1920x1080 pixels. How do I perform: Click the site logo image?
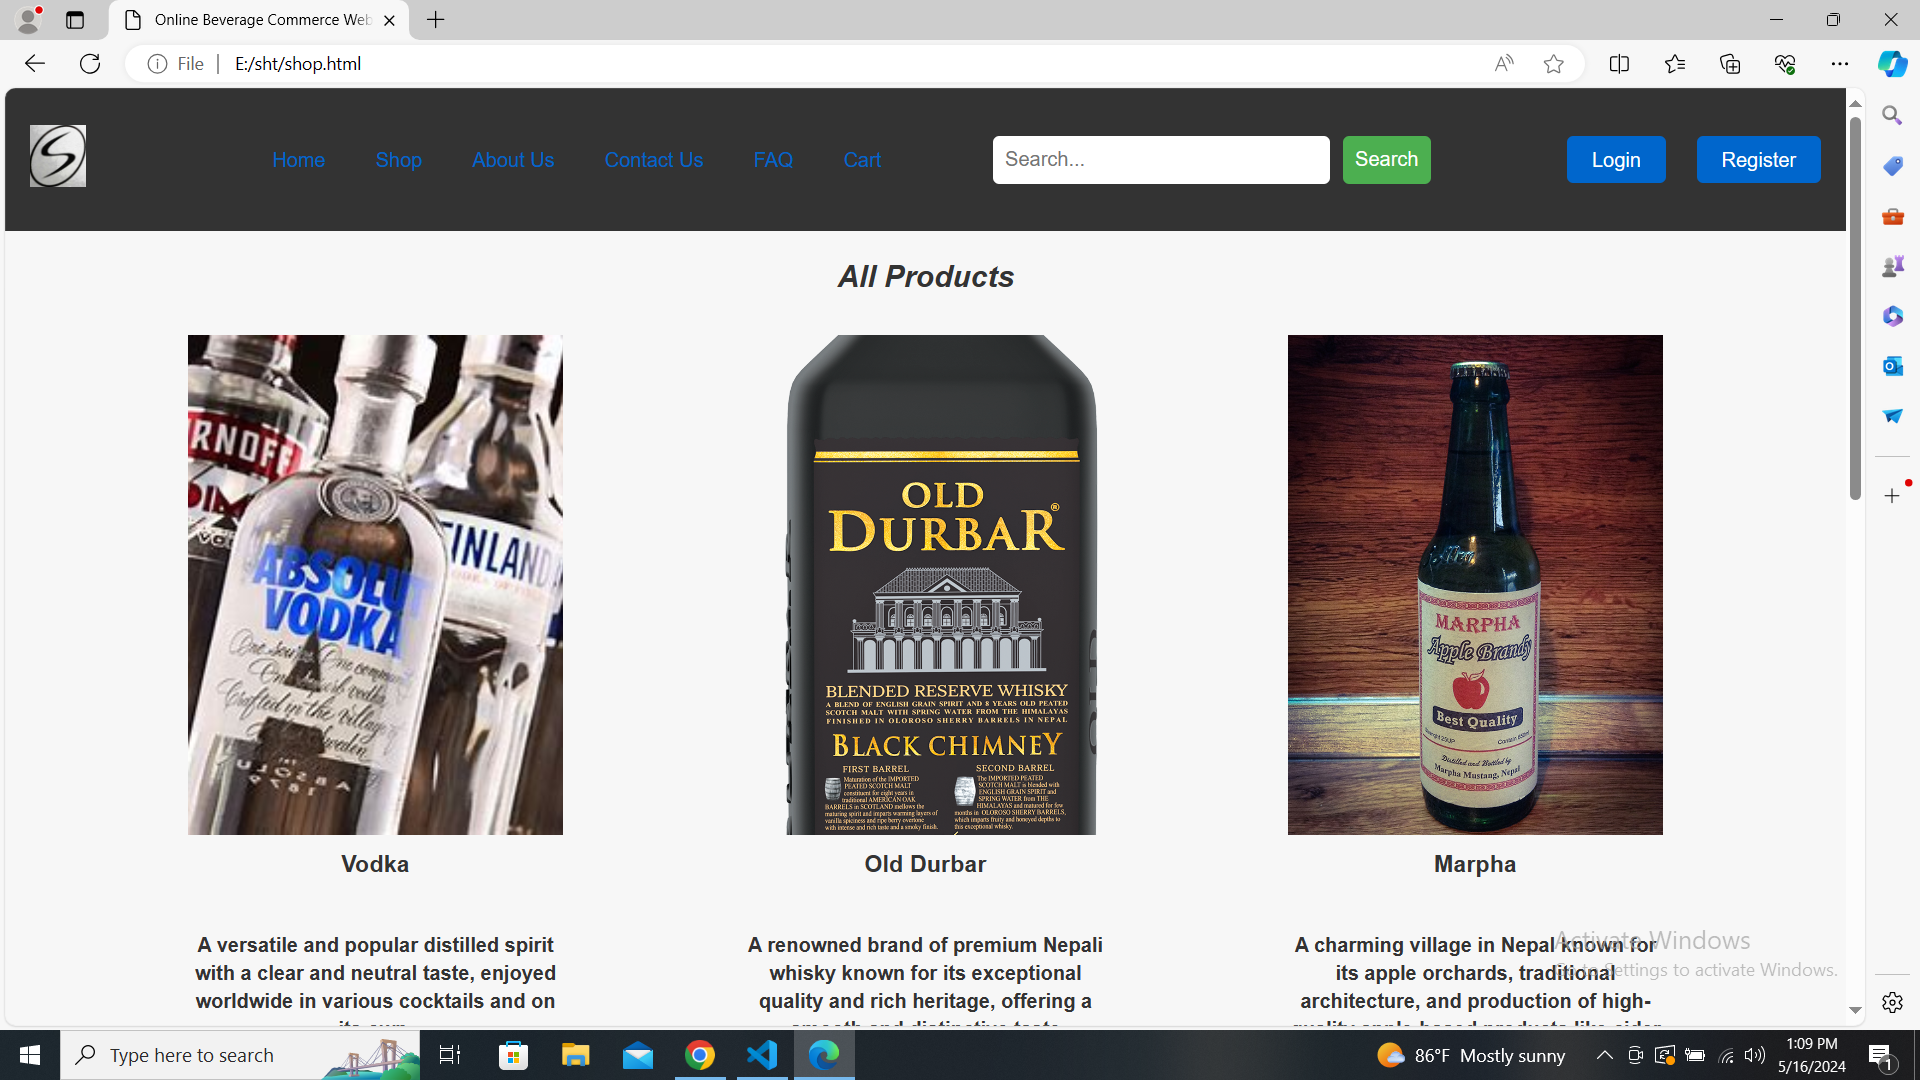pos(57,156)
